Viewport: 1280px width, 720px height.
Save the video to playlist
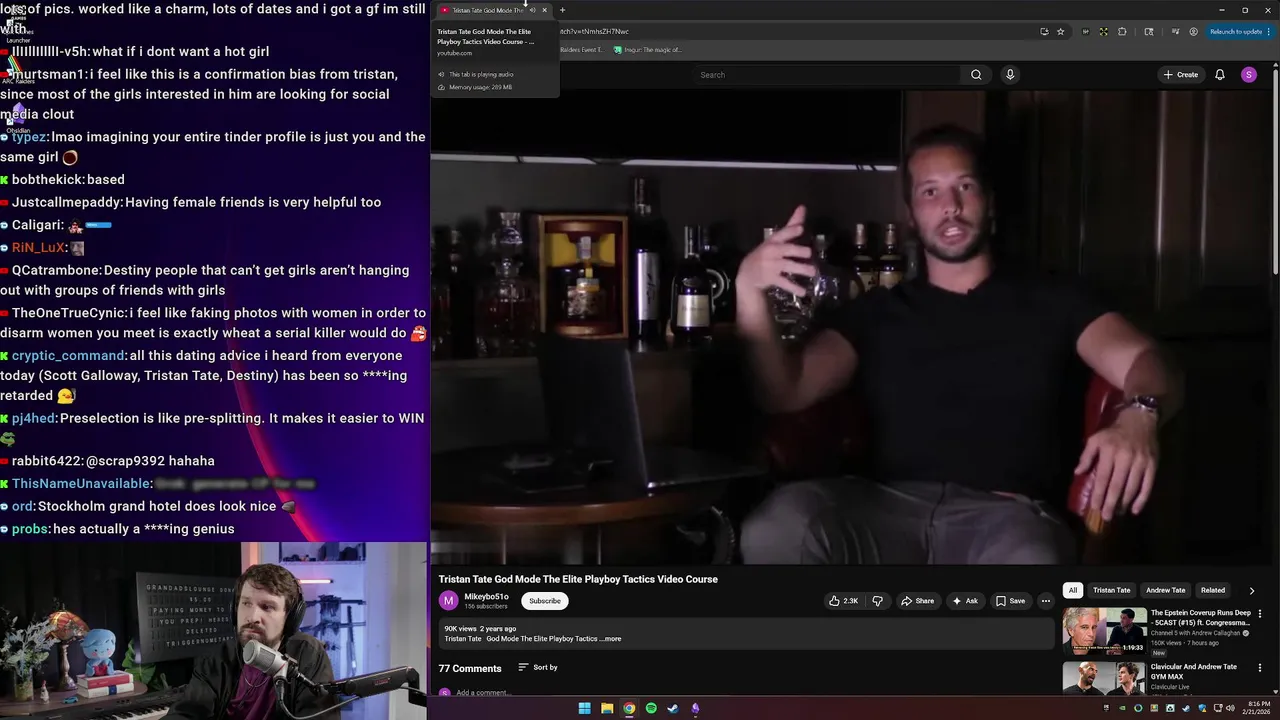[1010, 601]
